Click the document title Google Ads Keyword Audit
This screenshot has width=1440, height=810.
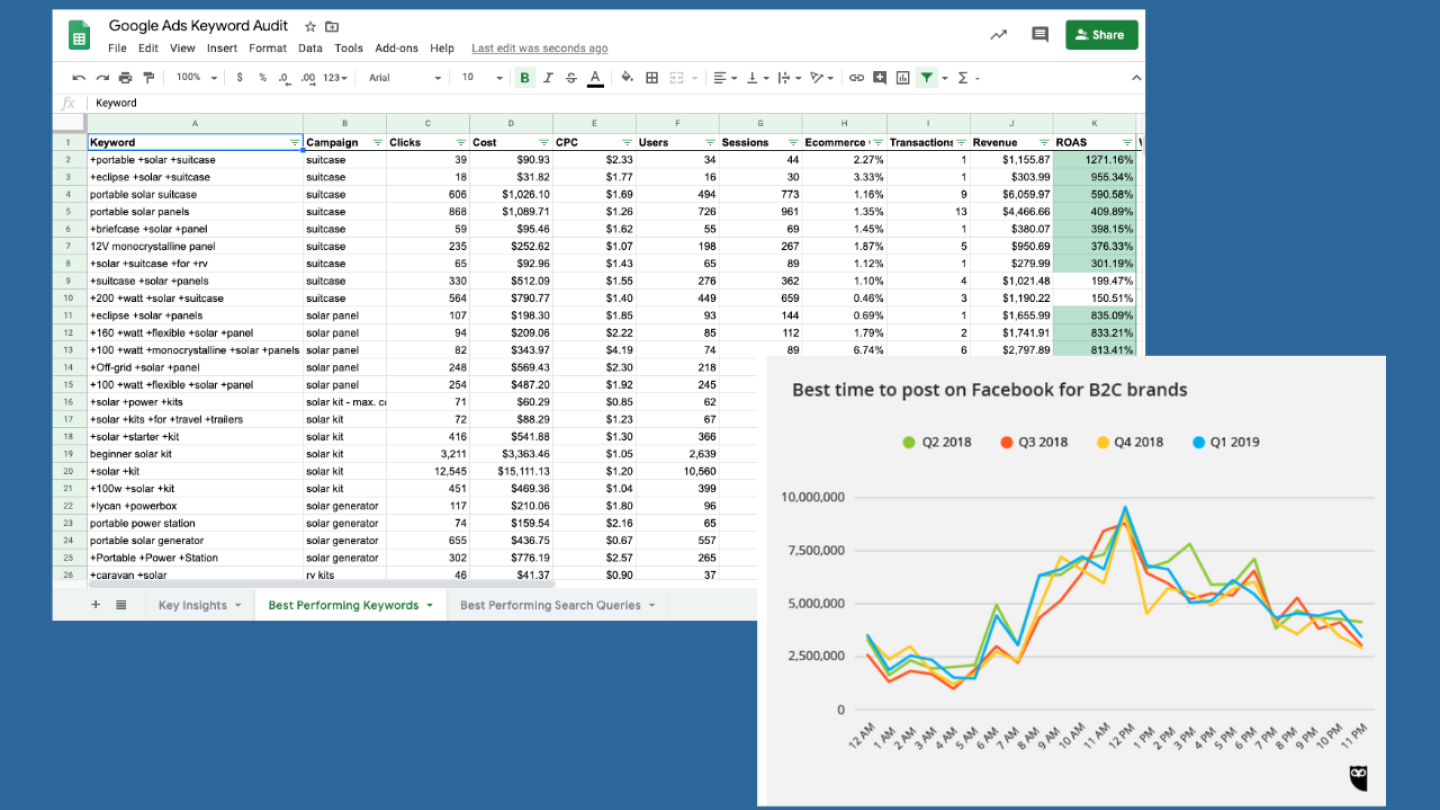(x=198, y=26)
